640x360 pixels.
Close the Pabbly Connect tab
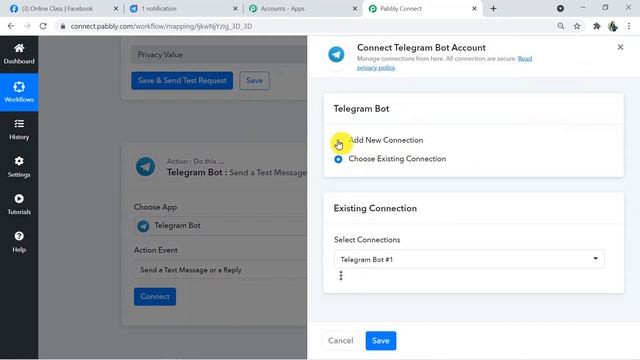[x=474, y=8]
